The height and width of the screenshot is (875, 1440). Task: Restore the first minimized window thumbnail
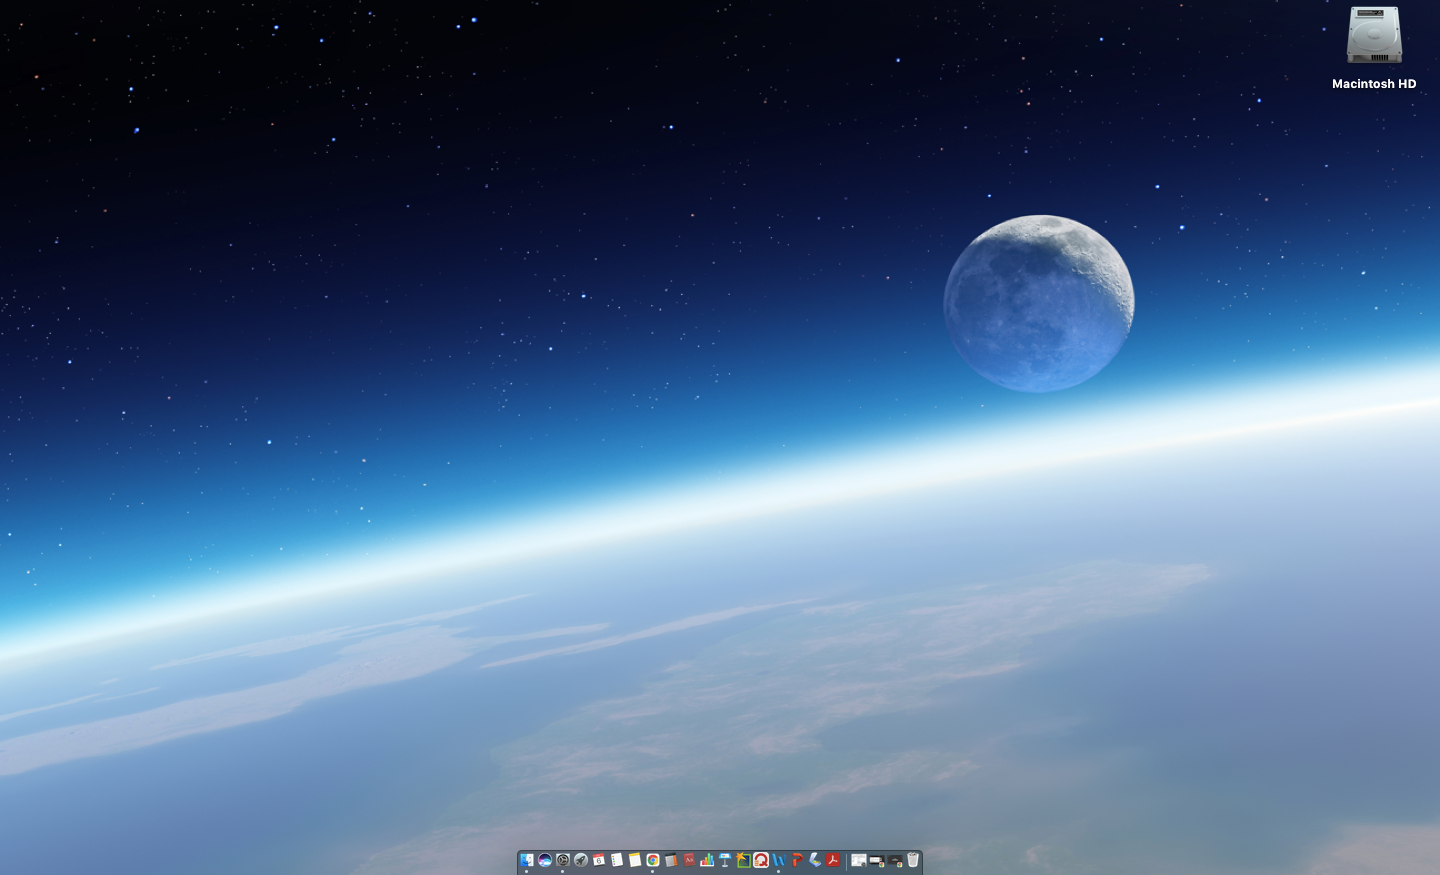[859, 860]
